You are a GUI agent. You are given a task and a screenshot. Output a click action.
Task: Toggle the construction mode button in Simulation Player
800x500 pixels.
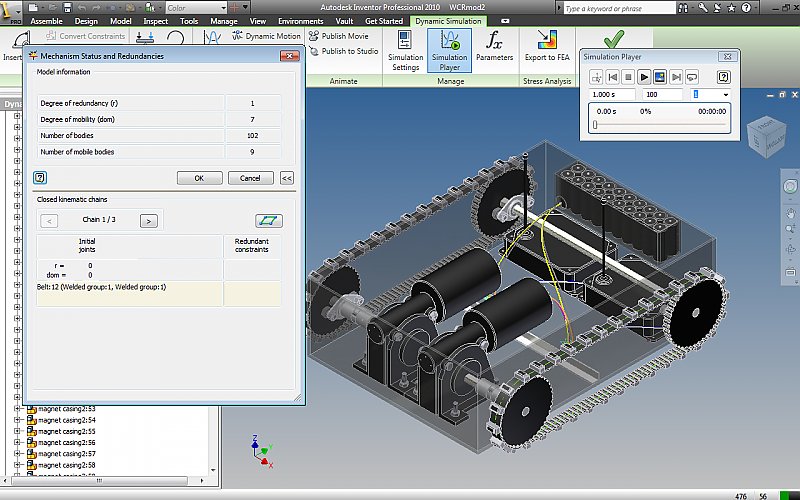coord(596,77)
